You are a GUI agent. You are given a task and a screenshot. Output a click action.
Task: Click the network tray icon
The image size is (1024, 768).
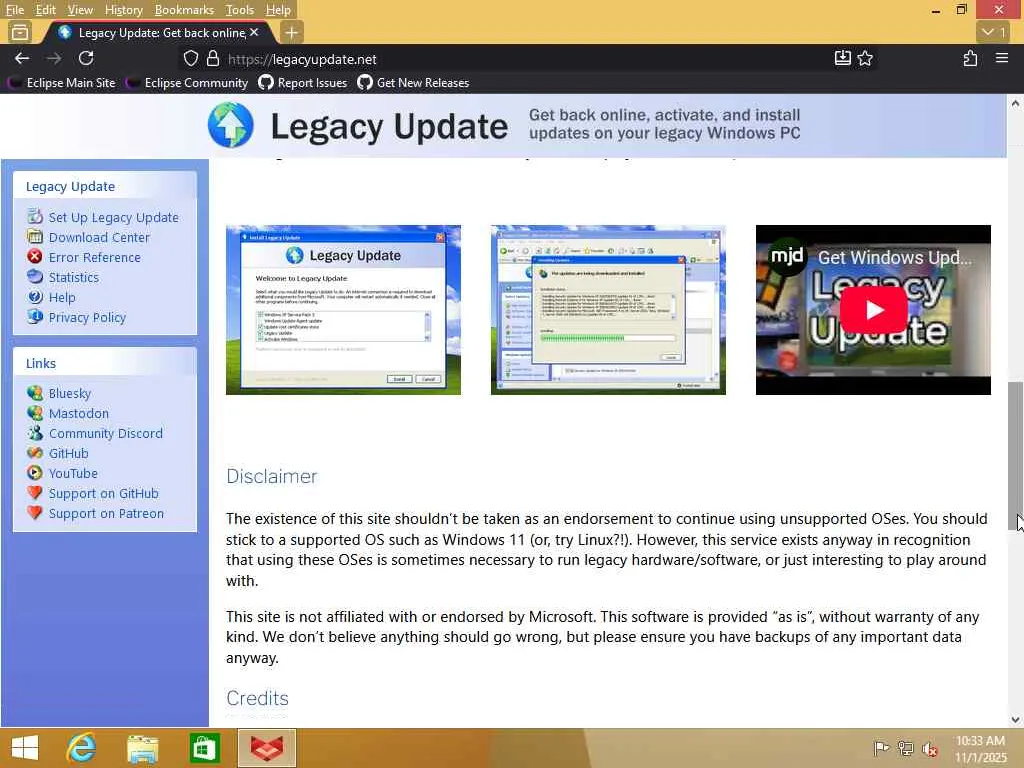(905, 748)
